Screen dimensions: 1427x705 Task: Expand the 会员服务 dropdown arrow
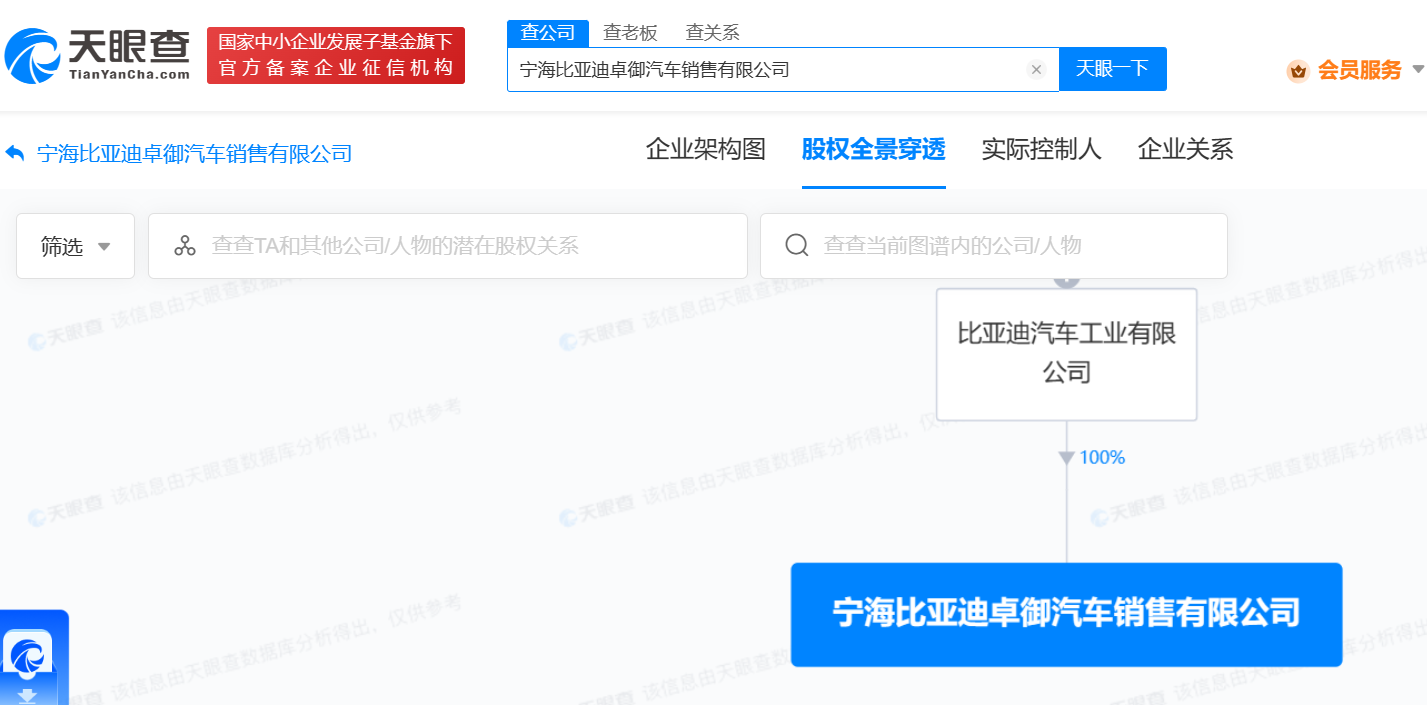point(1418,70)
